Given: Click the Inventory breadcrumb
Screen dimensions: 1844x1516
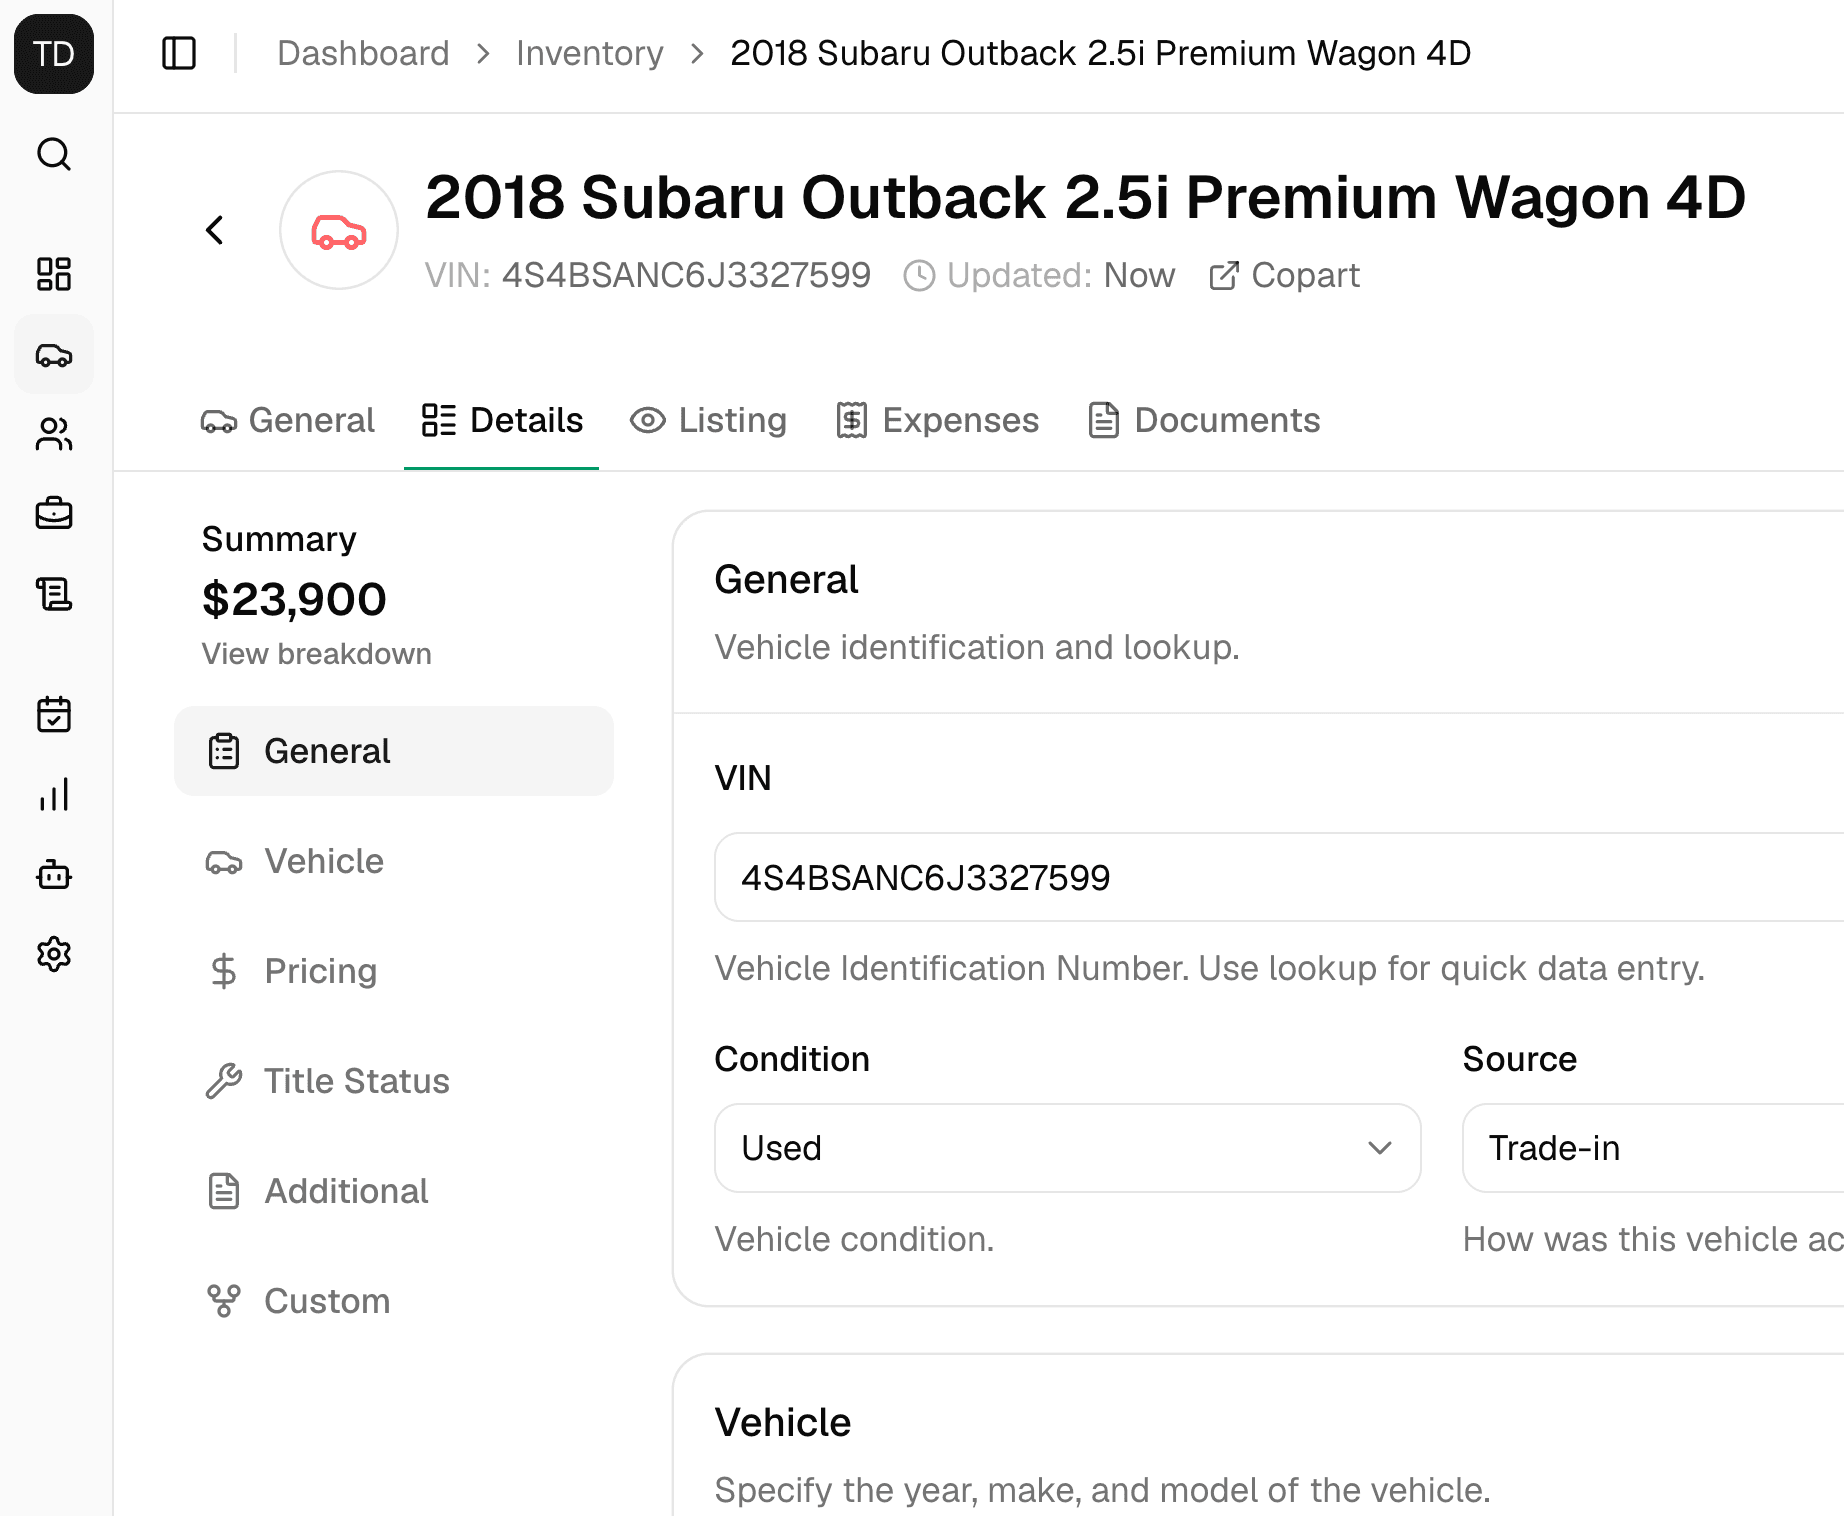Looking at the screenshot, I should (590, 53).
